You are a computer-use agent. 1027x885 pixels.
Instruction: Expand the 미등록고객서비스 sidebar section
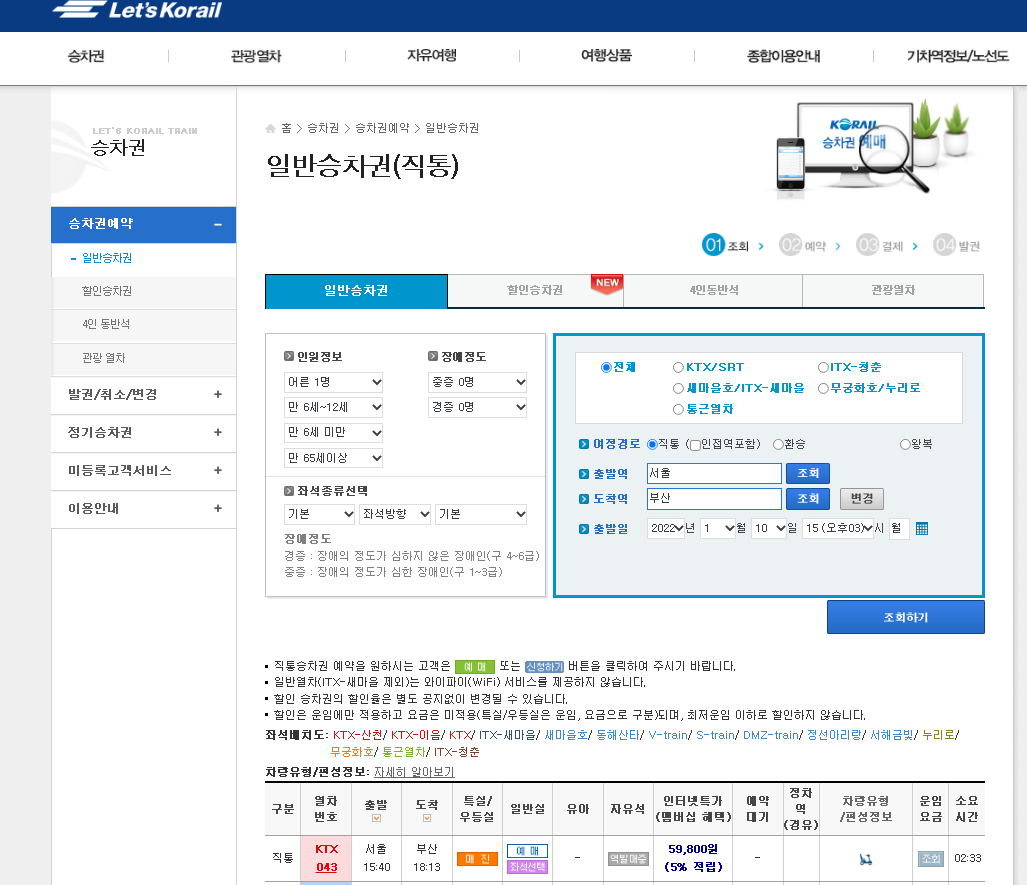pos(143,470)
